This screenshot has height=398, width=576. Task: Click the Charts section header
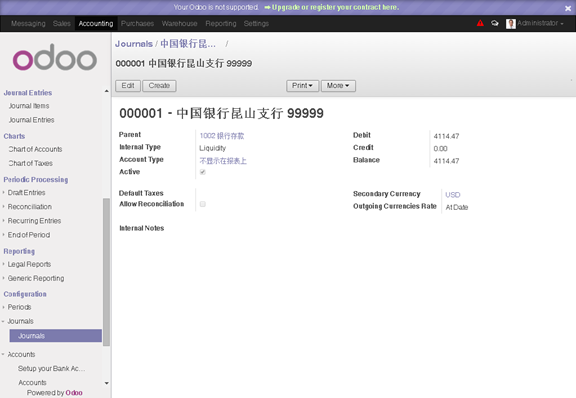click(14, 136)
